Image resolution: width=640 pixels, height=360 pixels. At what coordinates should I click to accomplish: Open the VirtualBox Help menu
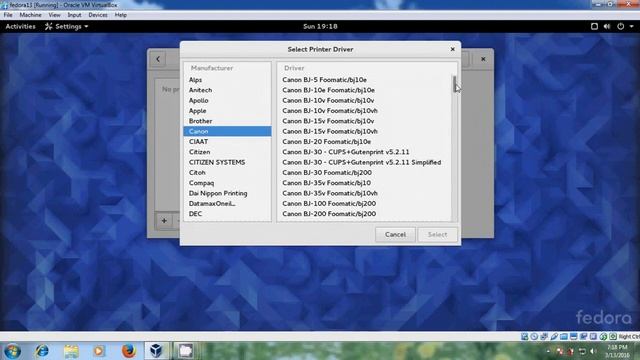120,15
